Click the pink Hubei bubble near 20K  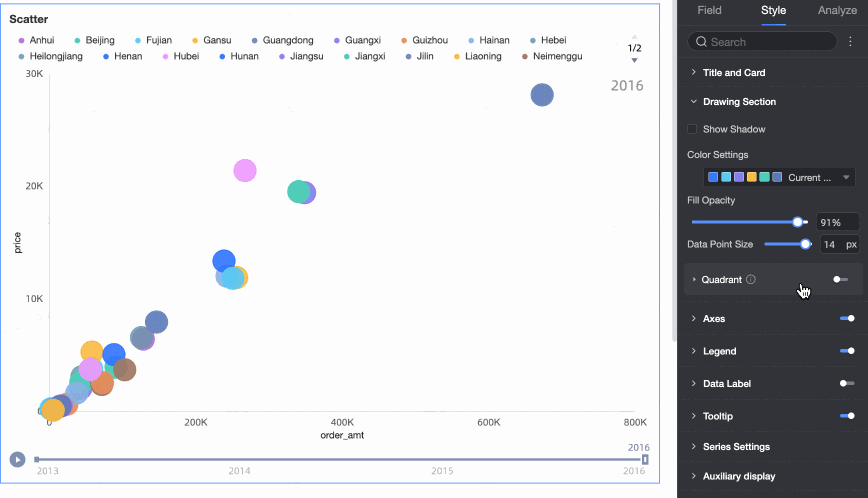(245, 170)
